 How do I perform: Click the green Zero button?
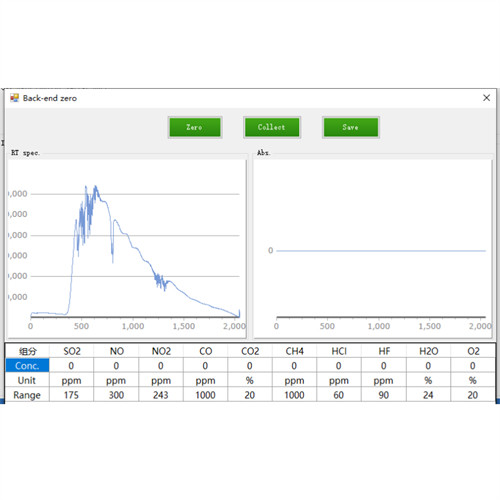pyautogui.click(x=195, y=127)
